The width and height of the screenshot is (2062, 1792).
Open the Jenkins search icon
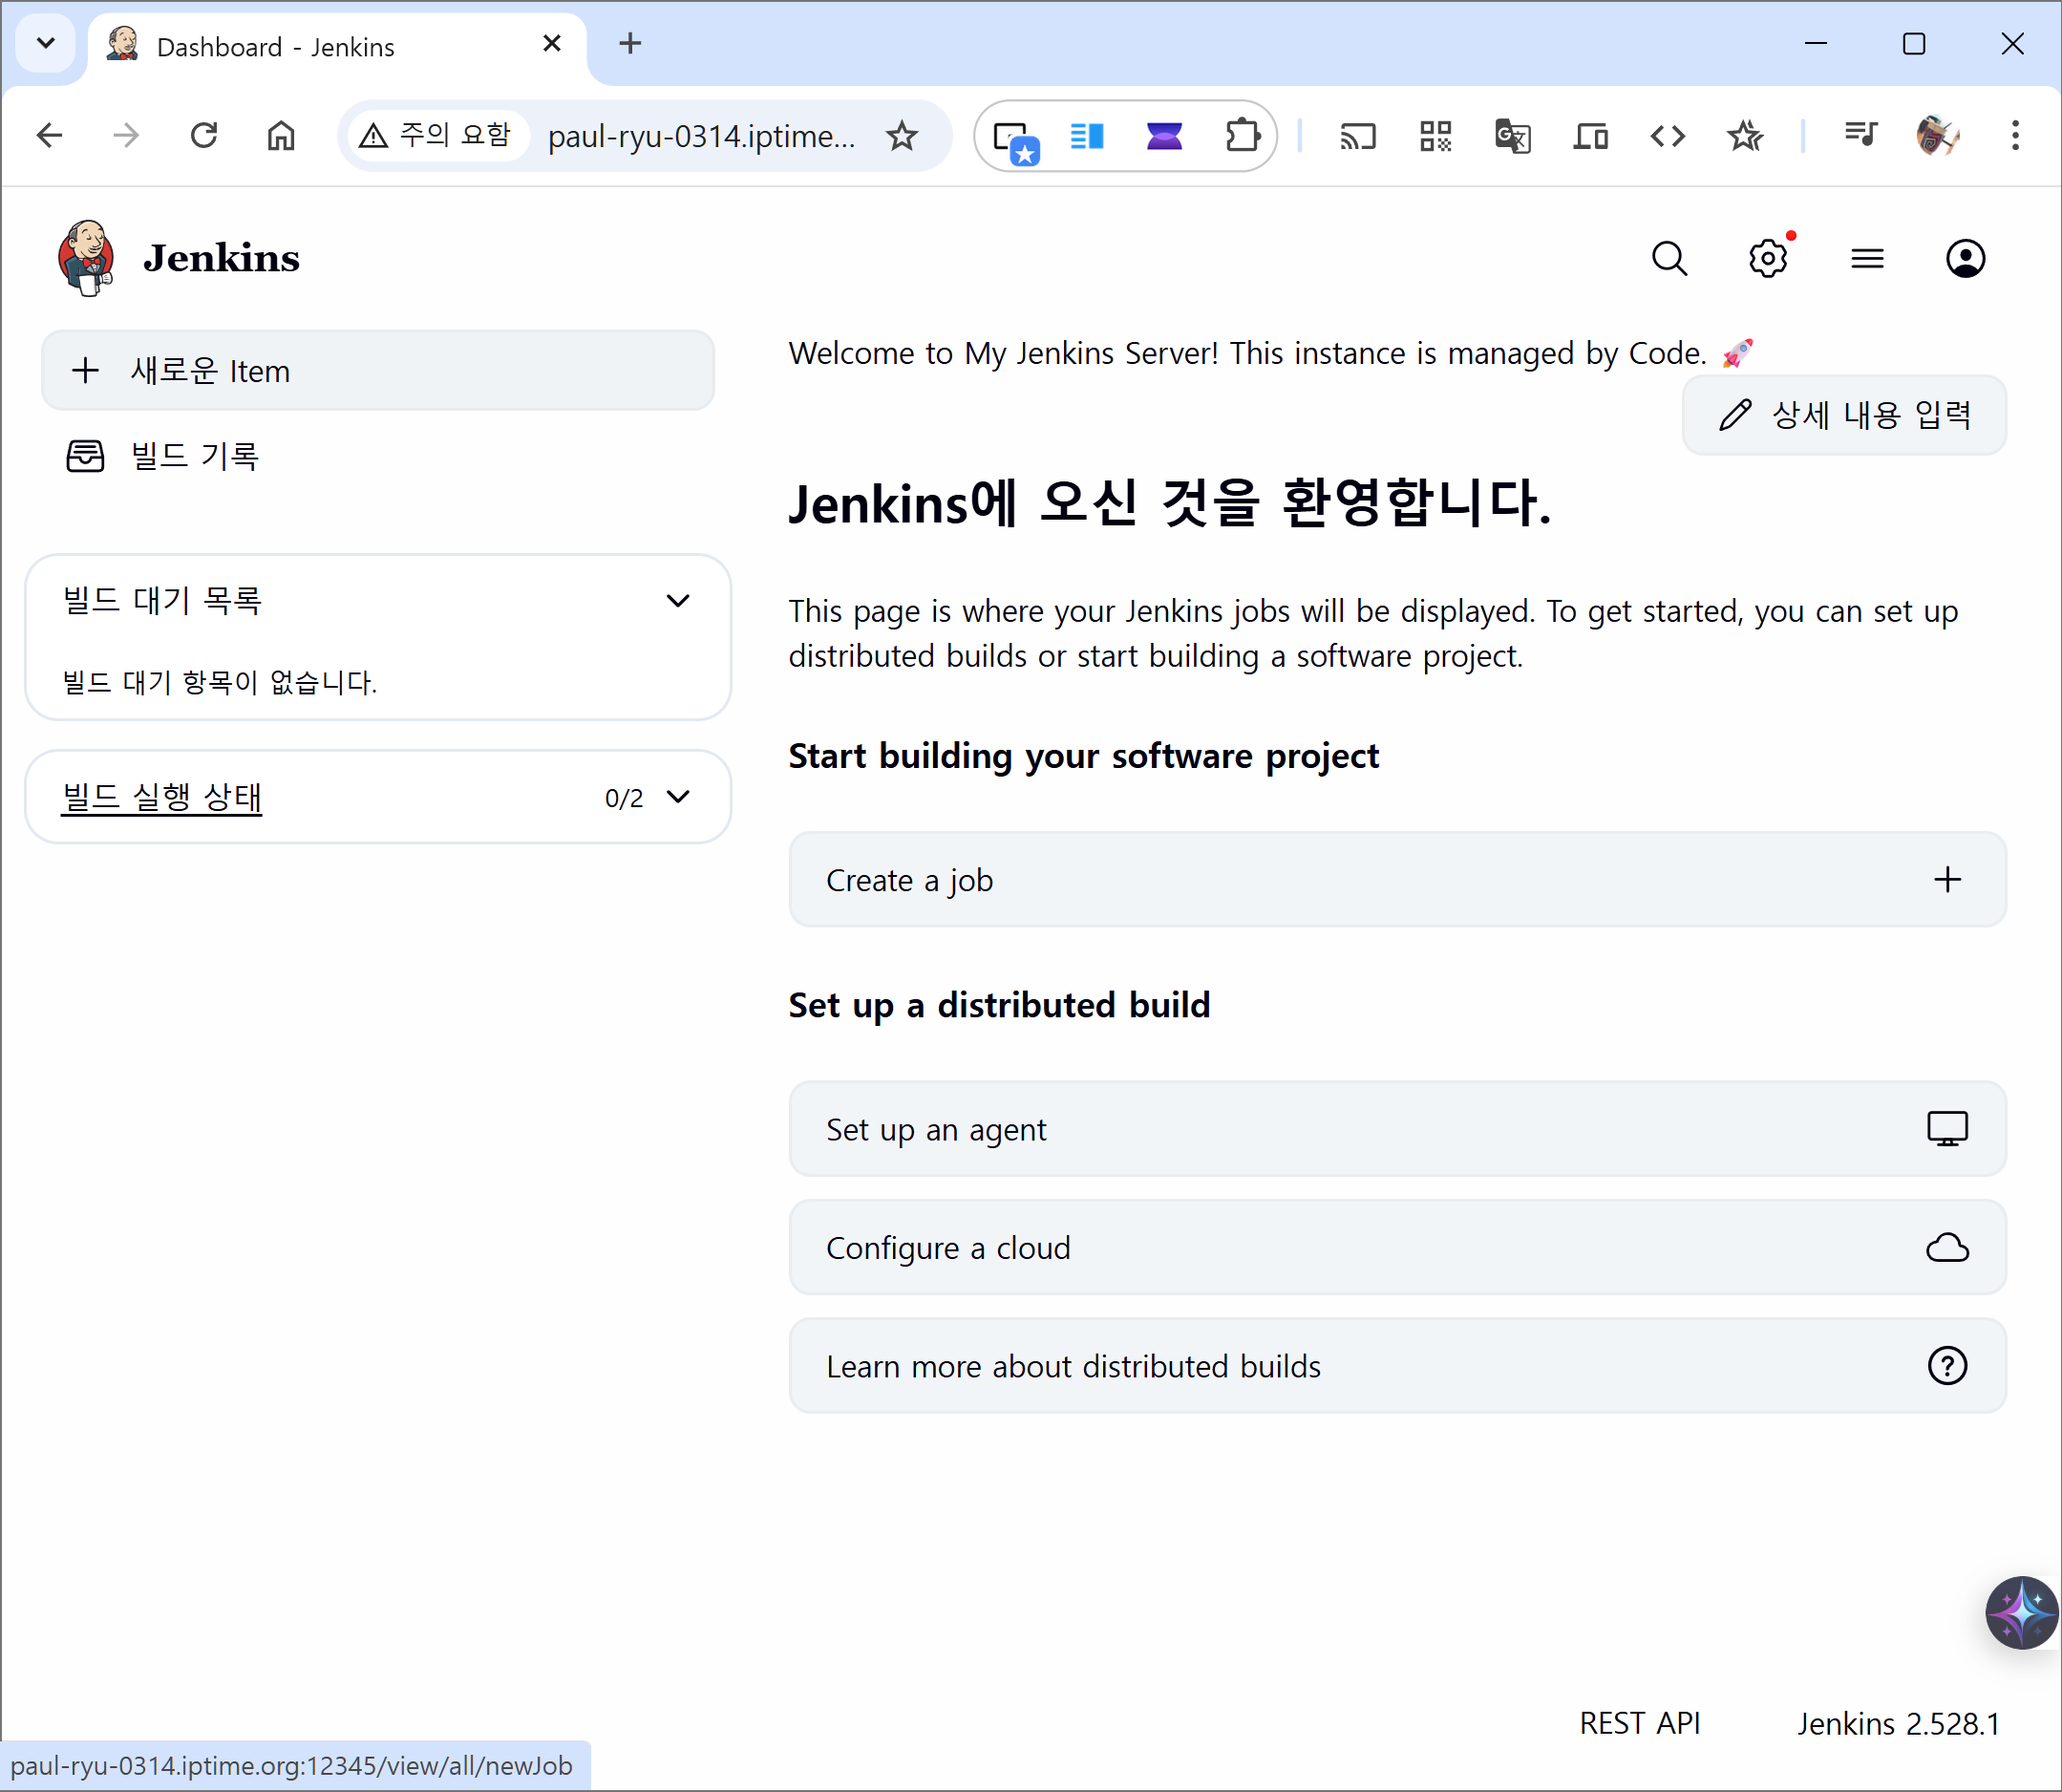1669,259
